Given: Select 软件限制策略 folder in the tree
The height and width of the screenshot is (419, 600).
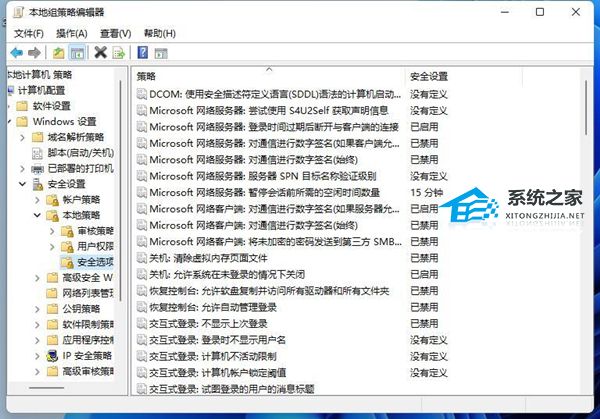Looking at the screenshot, I should 88,324.
